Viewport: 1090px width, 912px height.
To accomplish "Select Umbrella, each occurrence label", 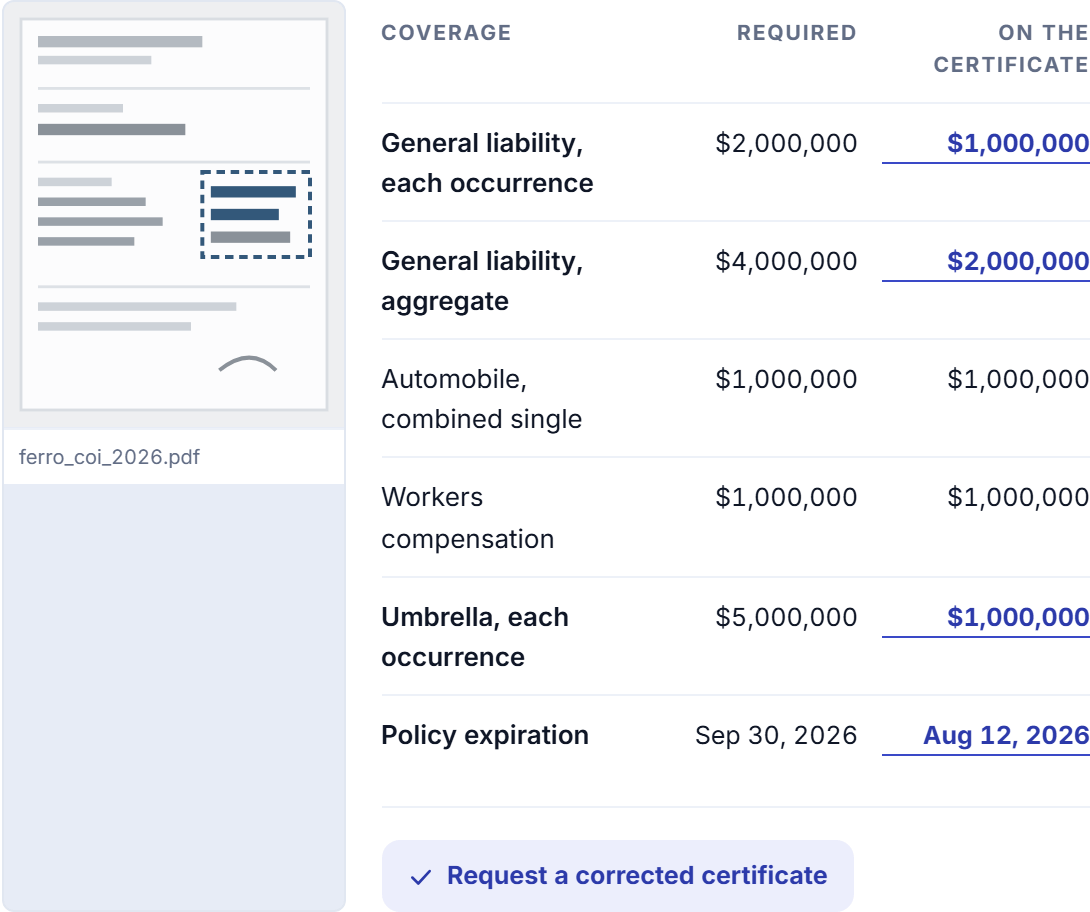I will pyautogui.click(x=475, y=637).
